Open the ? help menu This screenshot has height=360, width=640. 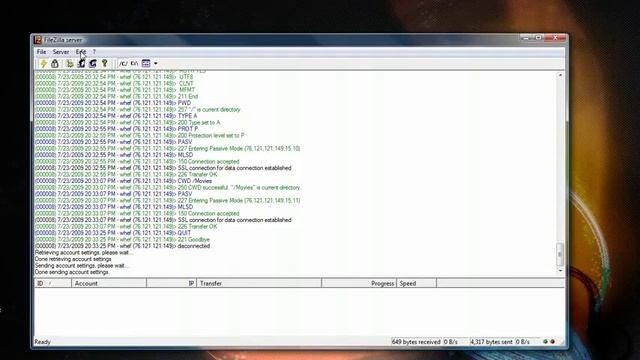tap(94, 52)
